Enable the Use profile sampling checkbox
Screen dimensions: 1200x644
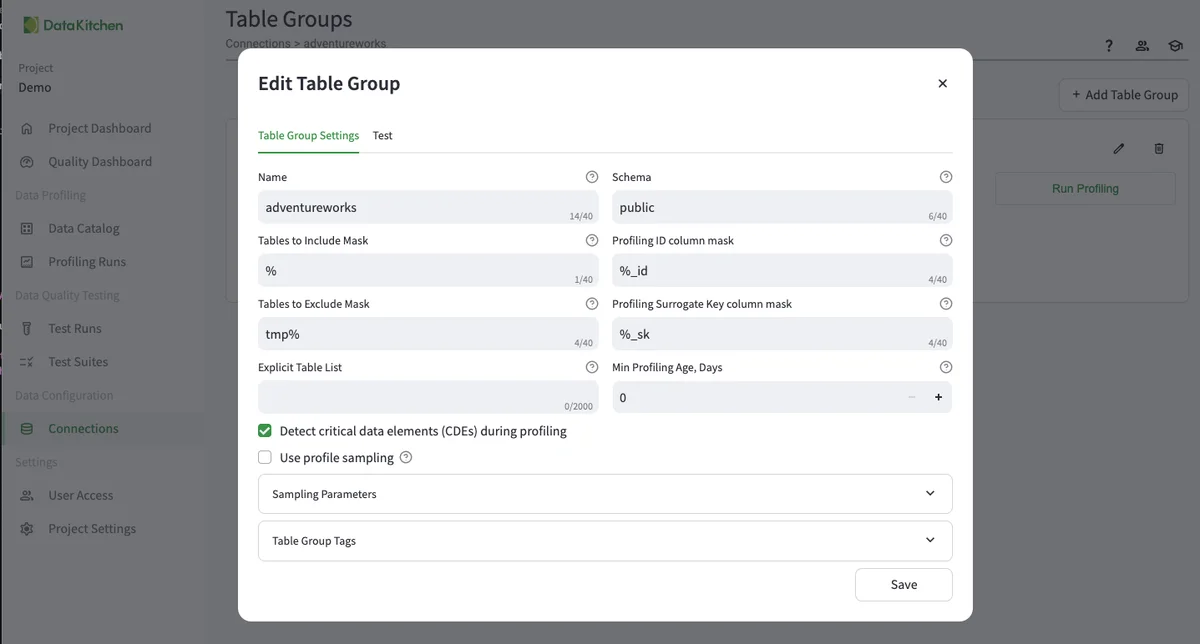pos(265,458)
